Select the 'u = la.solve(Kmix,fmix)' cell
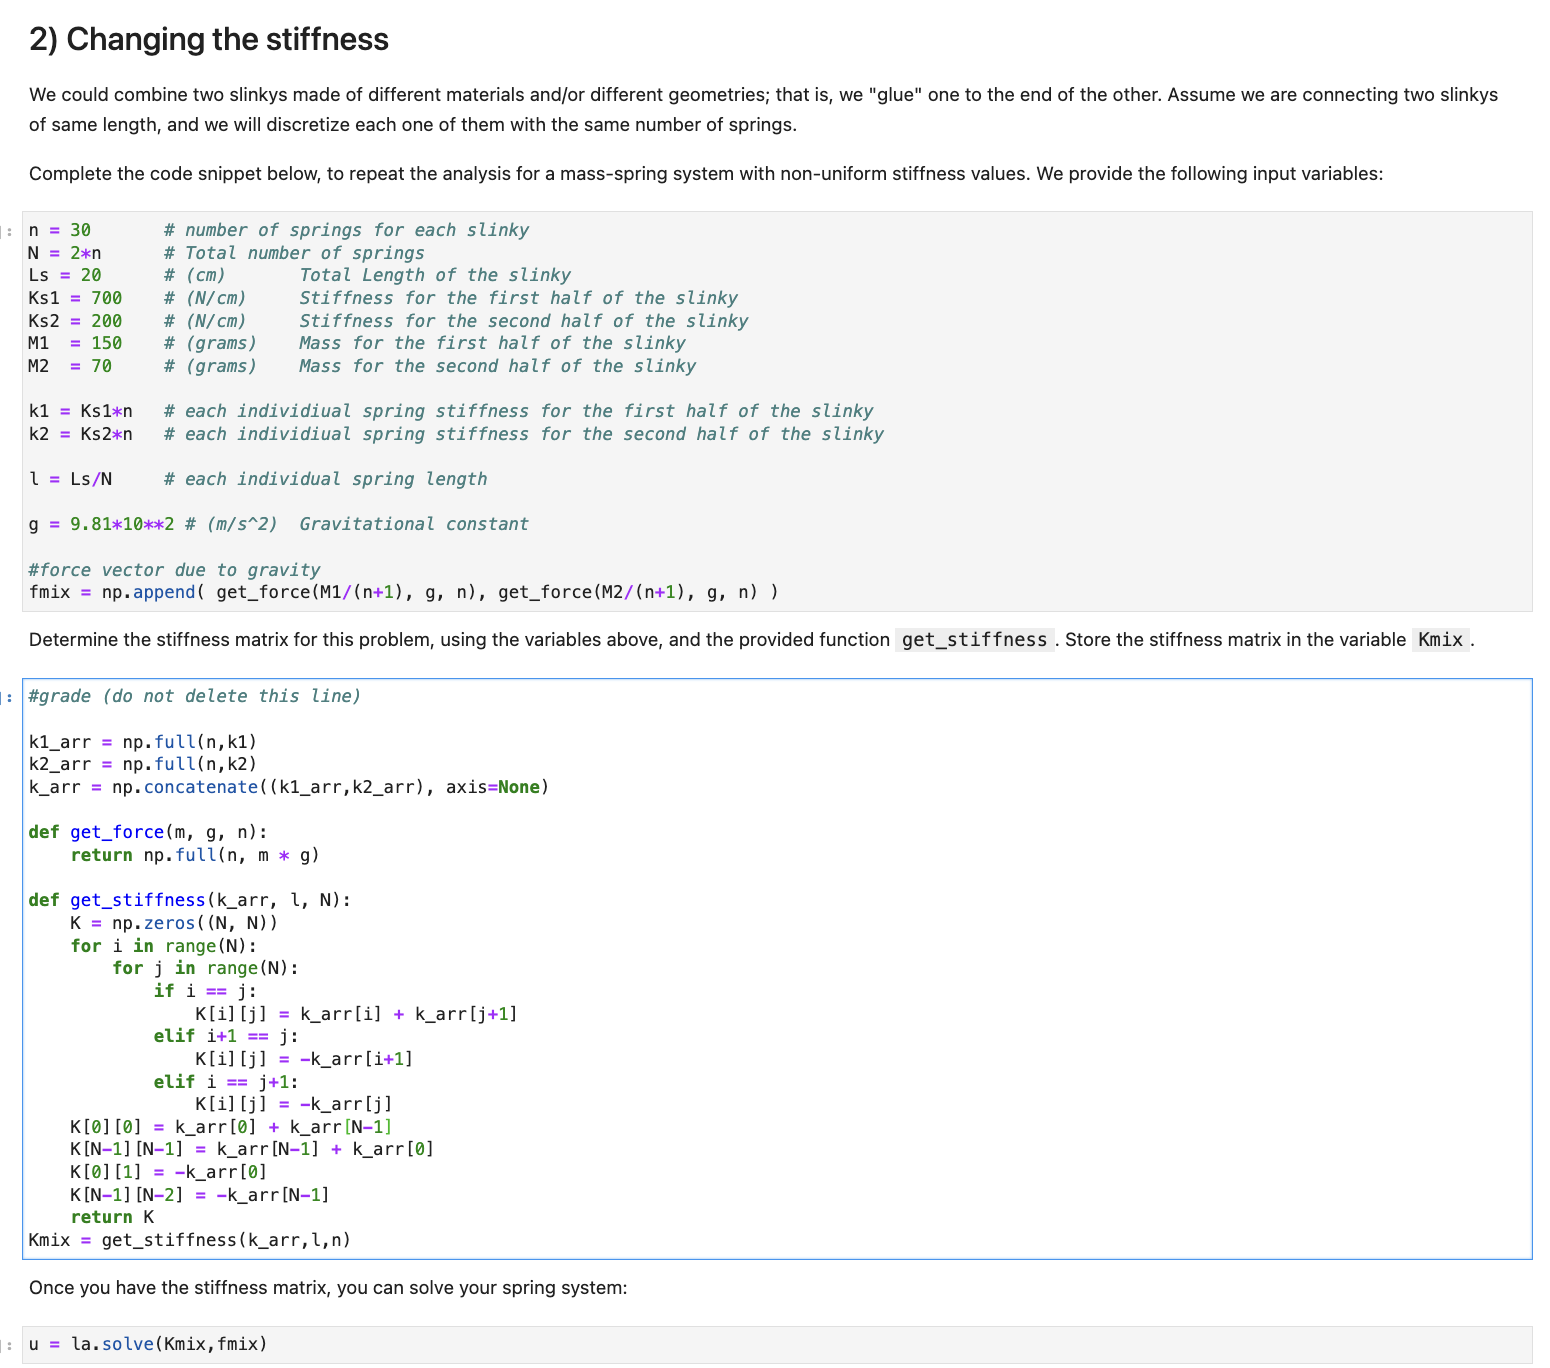Image resolution: width=1550 pixels, height=1368 pixels. (x=147, y=1343)
